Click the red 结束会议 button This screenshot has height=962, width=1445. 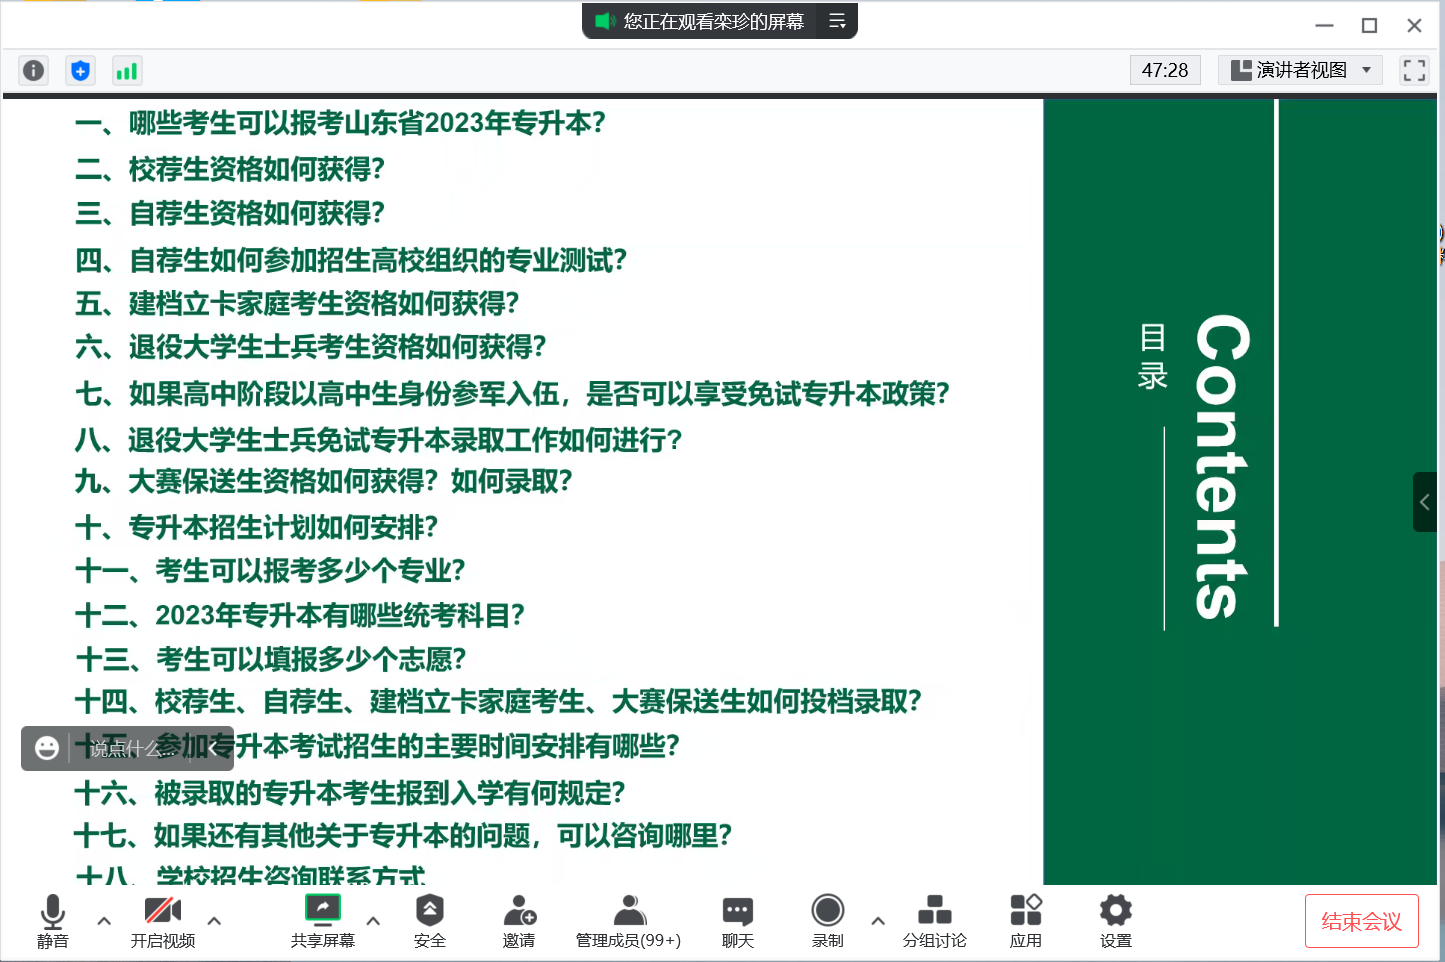coord(1361,921)
